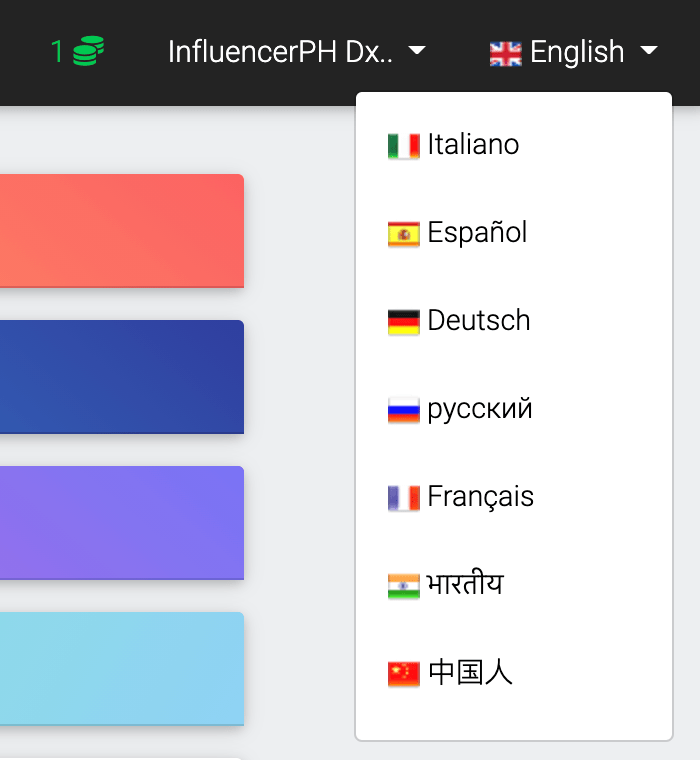Select Italiano from the language menu
The image size is (700, 760).
tap(473, 145)
